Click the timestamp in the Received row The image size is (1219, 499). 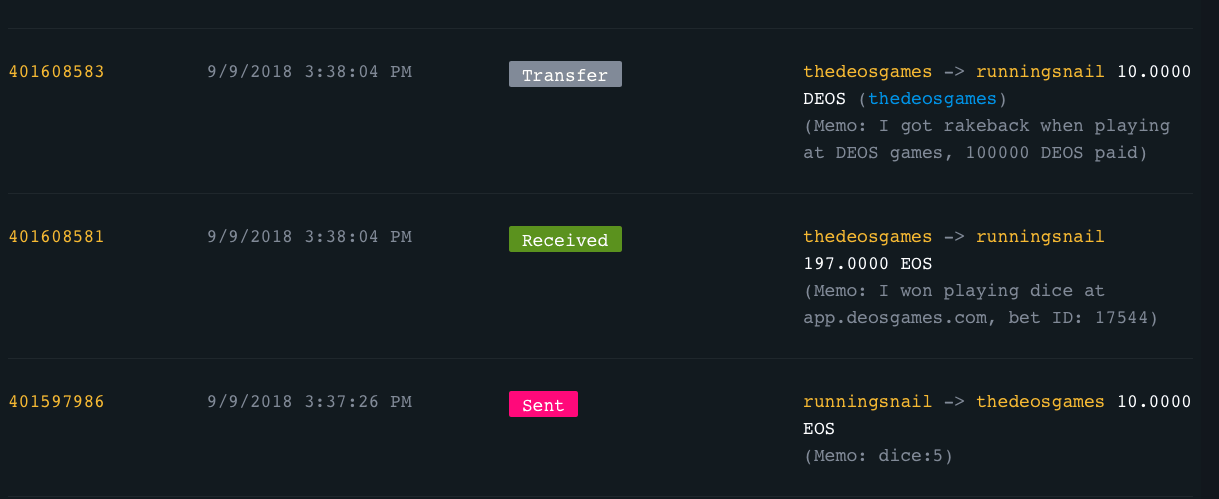(309, 237)
